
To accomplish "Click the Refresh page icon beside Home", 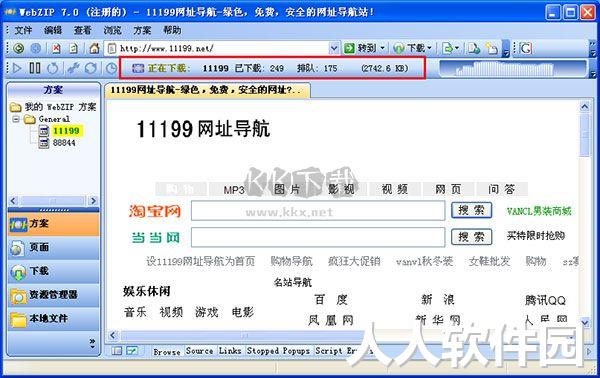I will [x=73, y=48].
